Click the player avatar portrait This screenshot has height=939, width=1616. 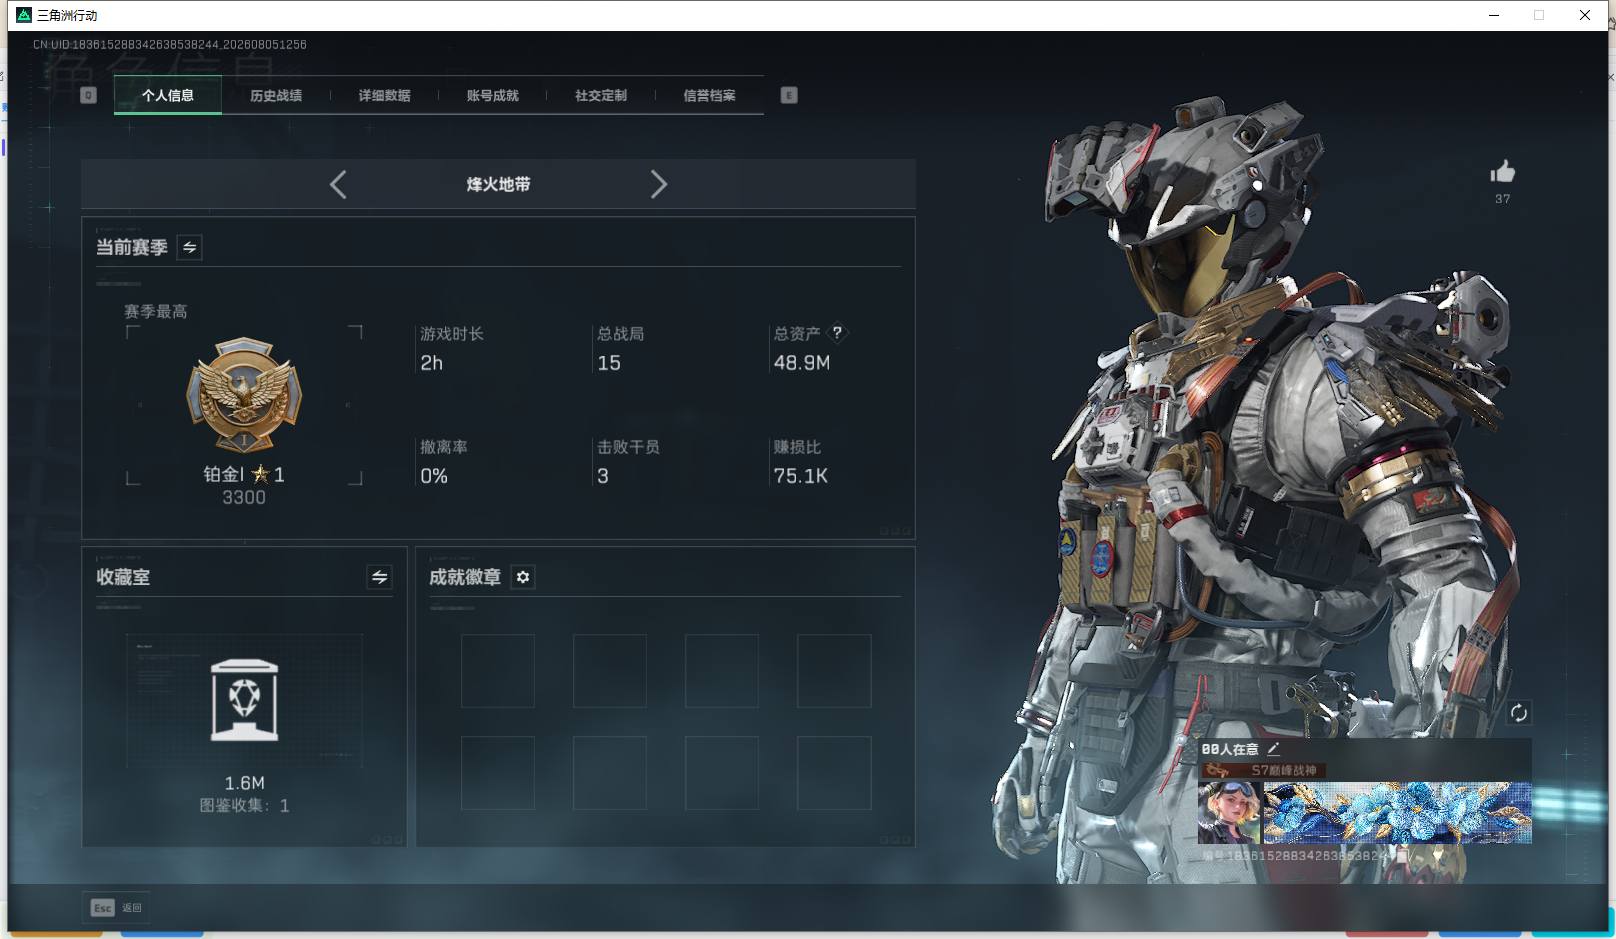[x=1230, y=812]
